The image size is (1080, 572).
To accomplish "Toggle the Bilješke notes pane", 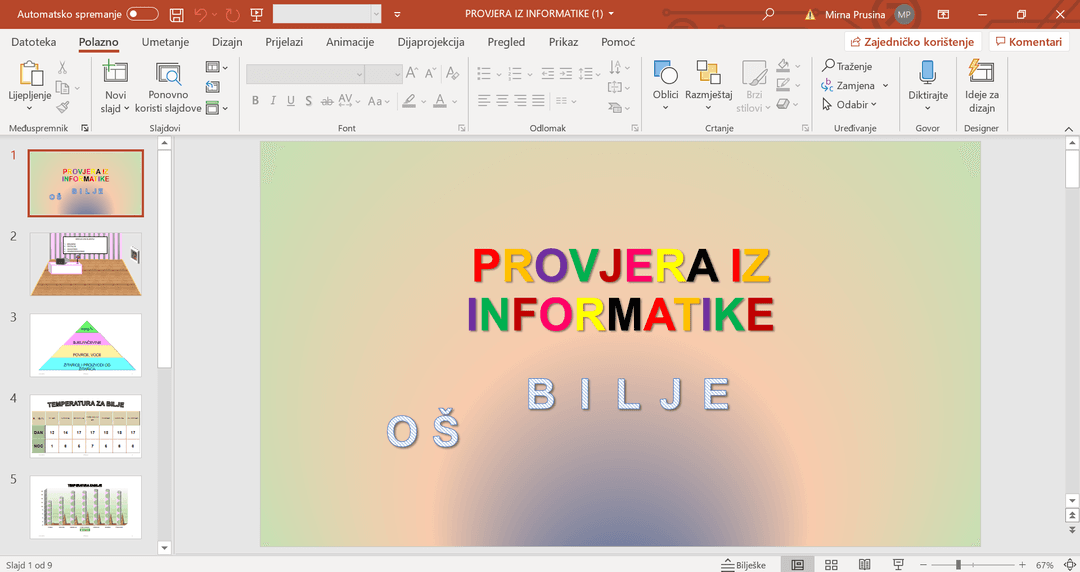I will pos(744,564).
